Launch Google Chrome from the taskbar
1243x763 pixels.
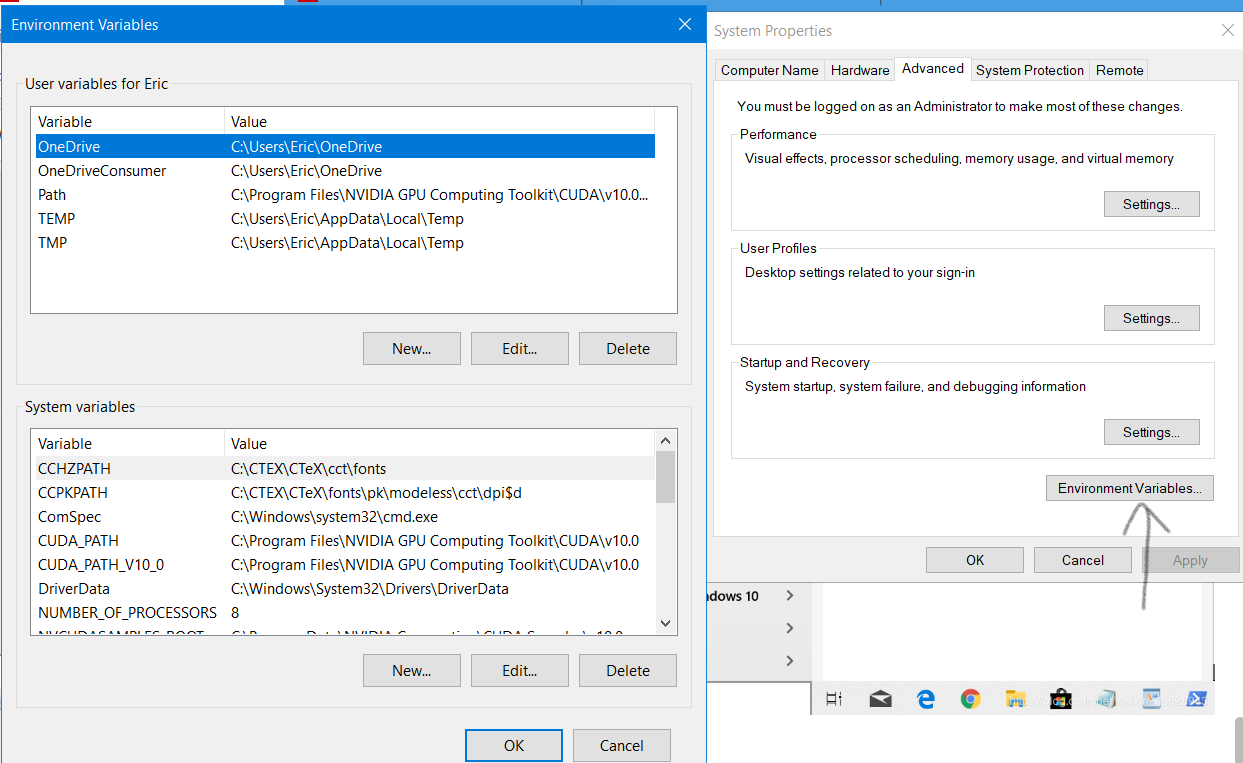pos(970,699)
